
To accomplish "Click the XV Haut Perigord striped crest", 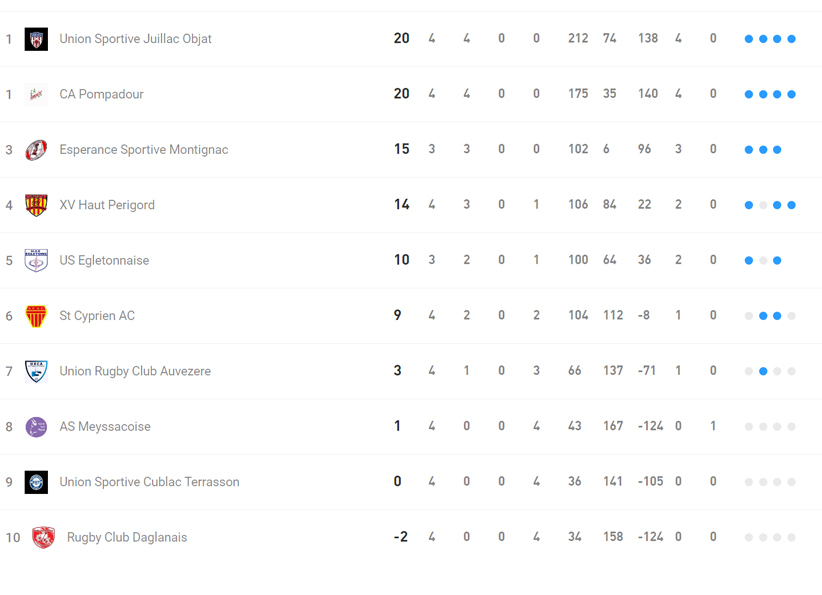I will 36,205.
